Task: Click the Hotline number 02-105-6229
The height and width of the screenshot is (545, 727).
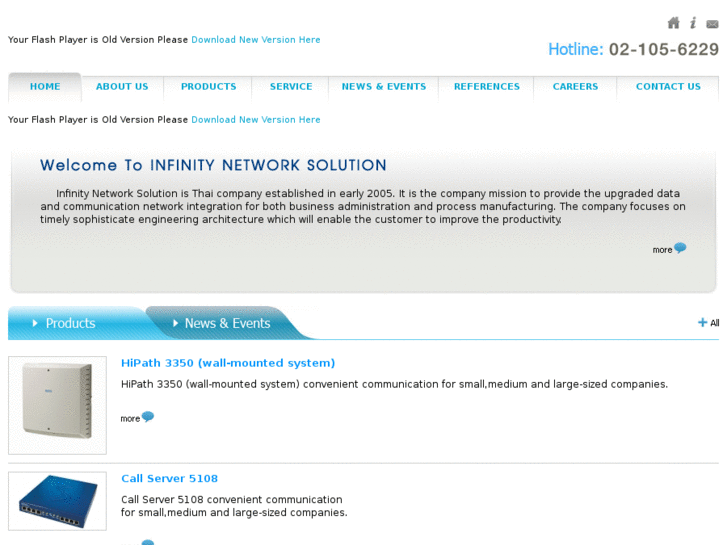Action: click(663, 49)
